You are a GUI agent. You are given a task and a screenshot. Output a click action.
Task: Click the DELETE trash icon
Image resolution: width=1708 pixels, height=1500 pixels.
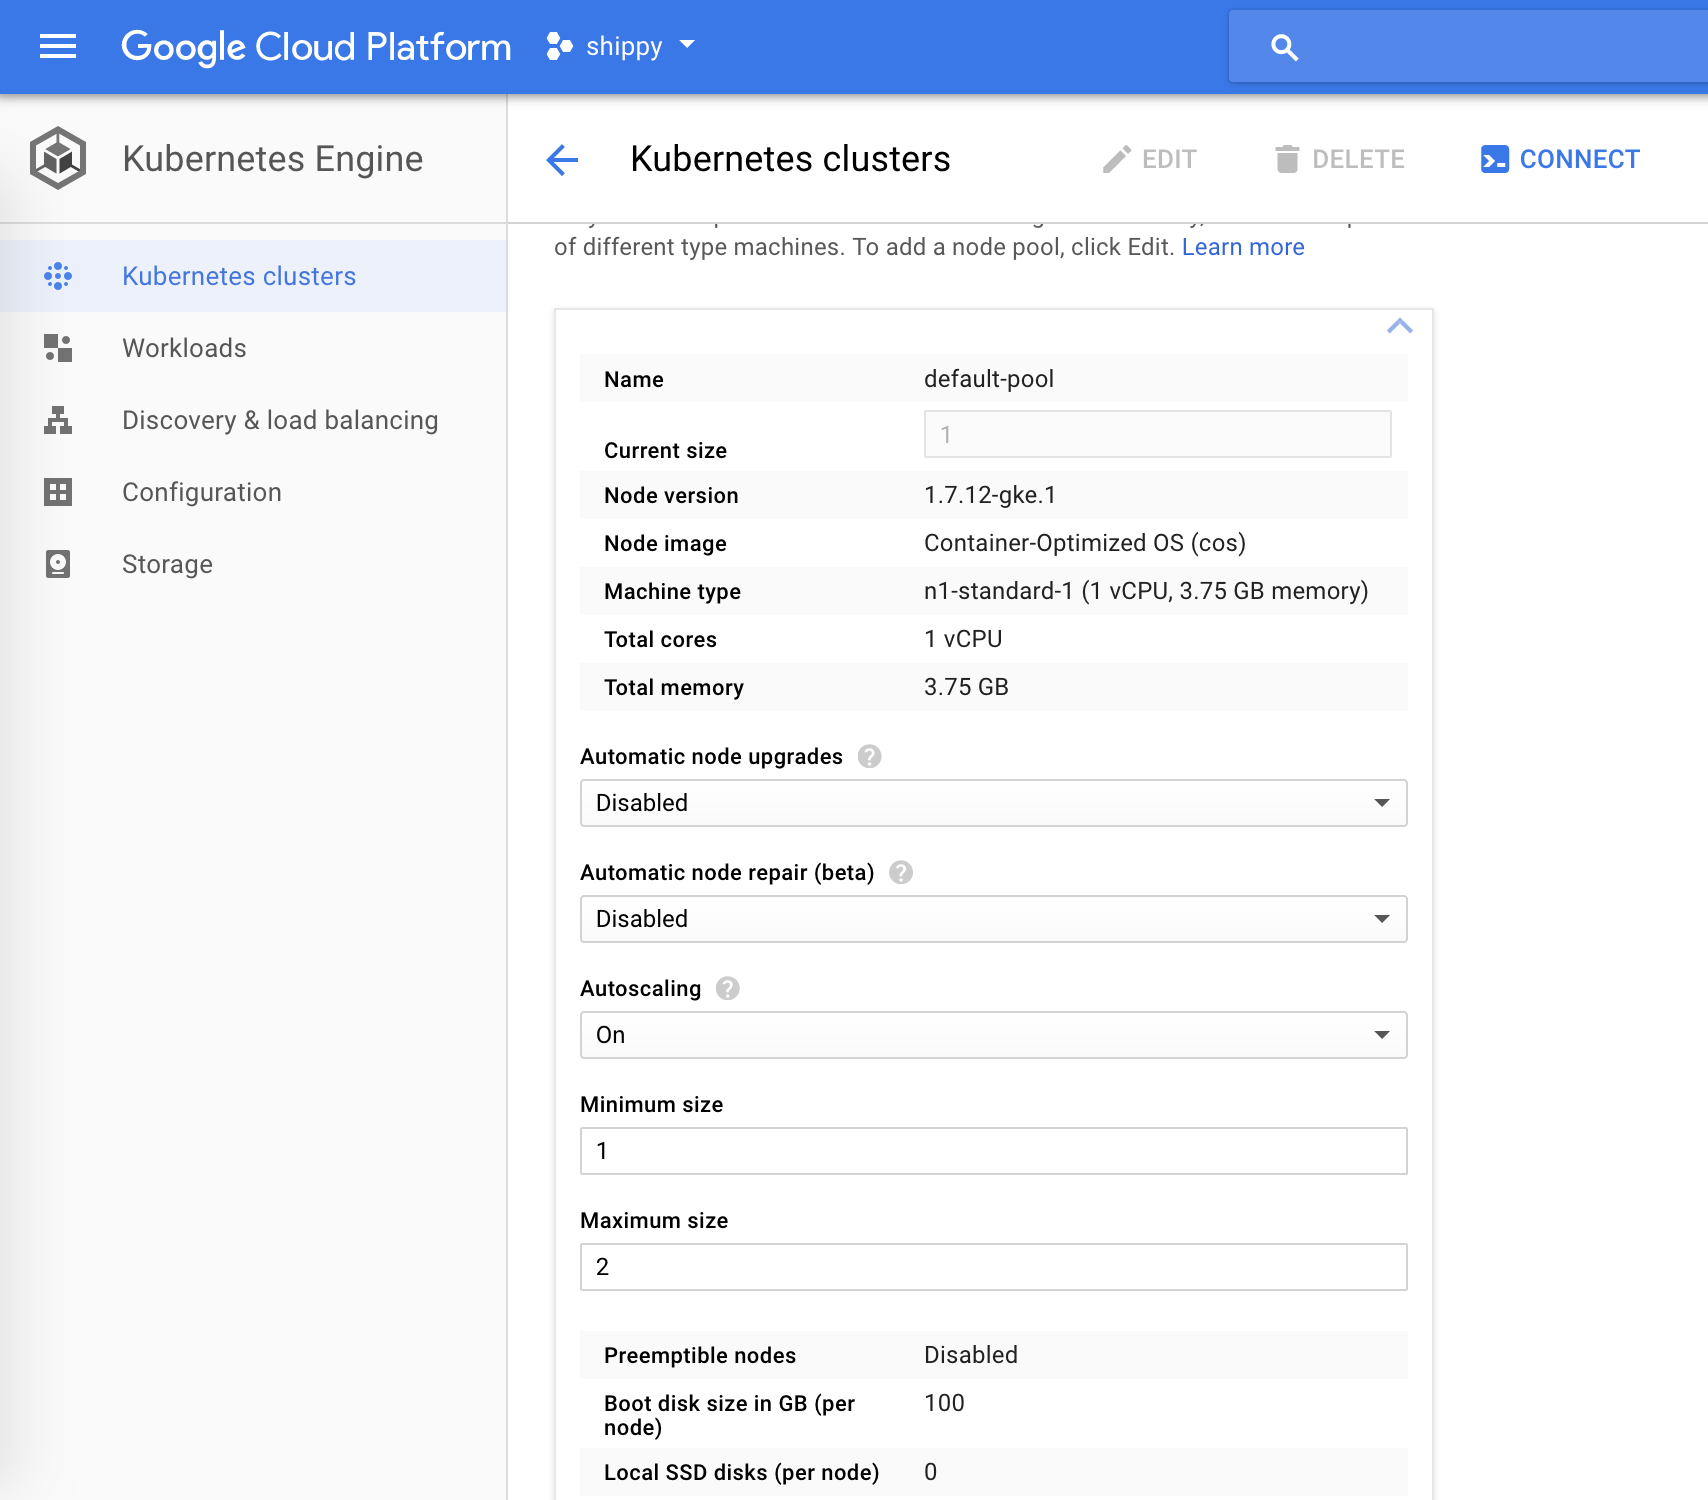tap(1287, 159)
